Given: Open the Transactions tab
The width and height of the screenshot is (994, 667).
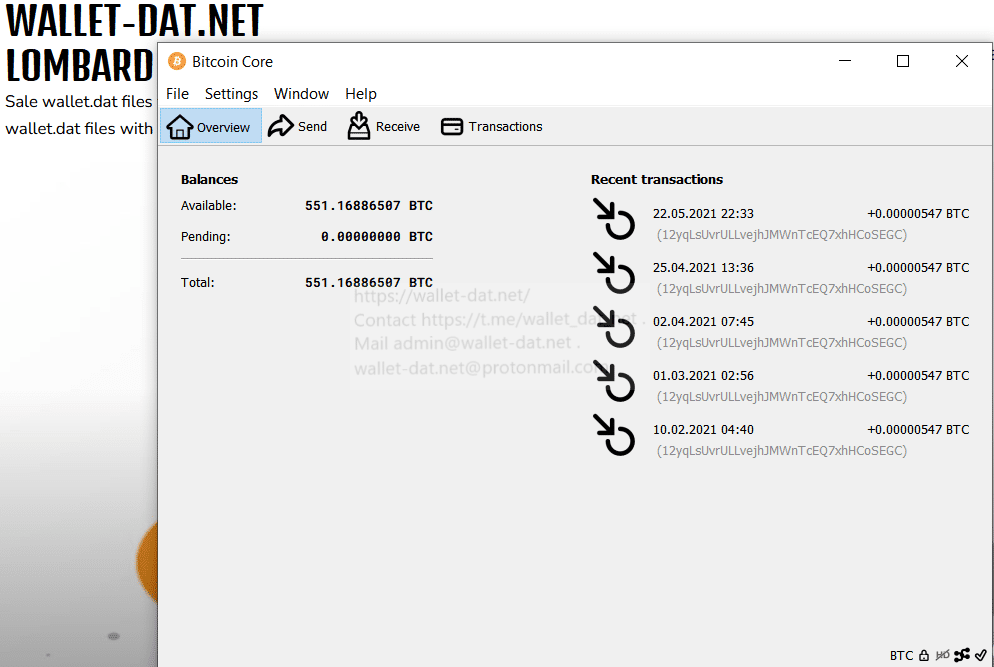Looking at the screenshot, I should click(492, 126).
